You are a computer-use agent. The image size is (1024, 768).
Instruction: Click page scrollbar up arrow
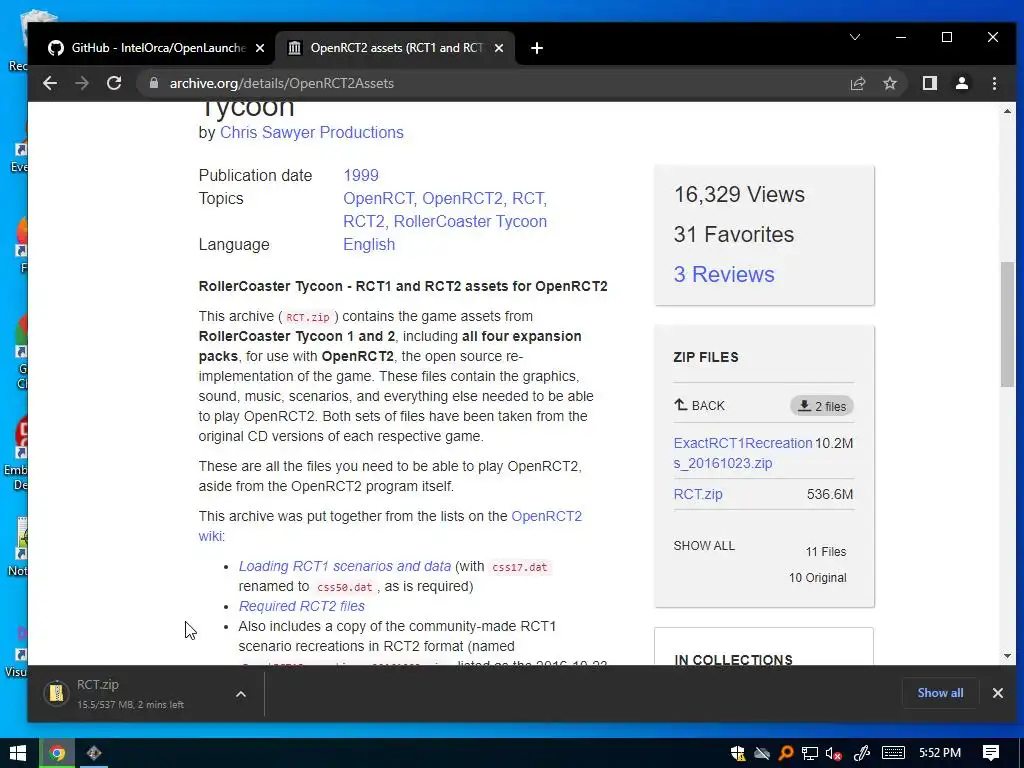(1007, 111)
